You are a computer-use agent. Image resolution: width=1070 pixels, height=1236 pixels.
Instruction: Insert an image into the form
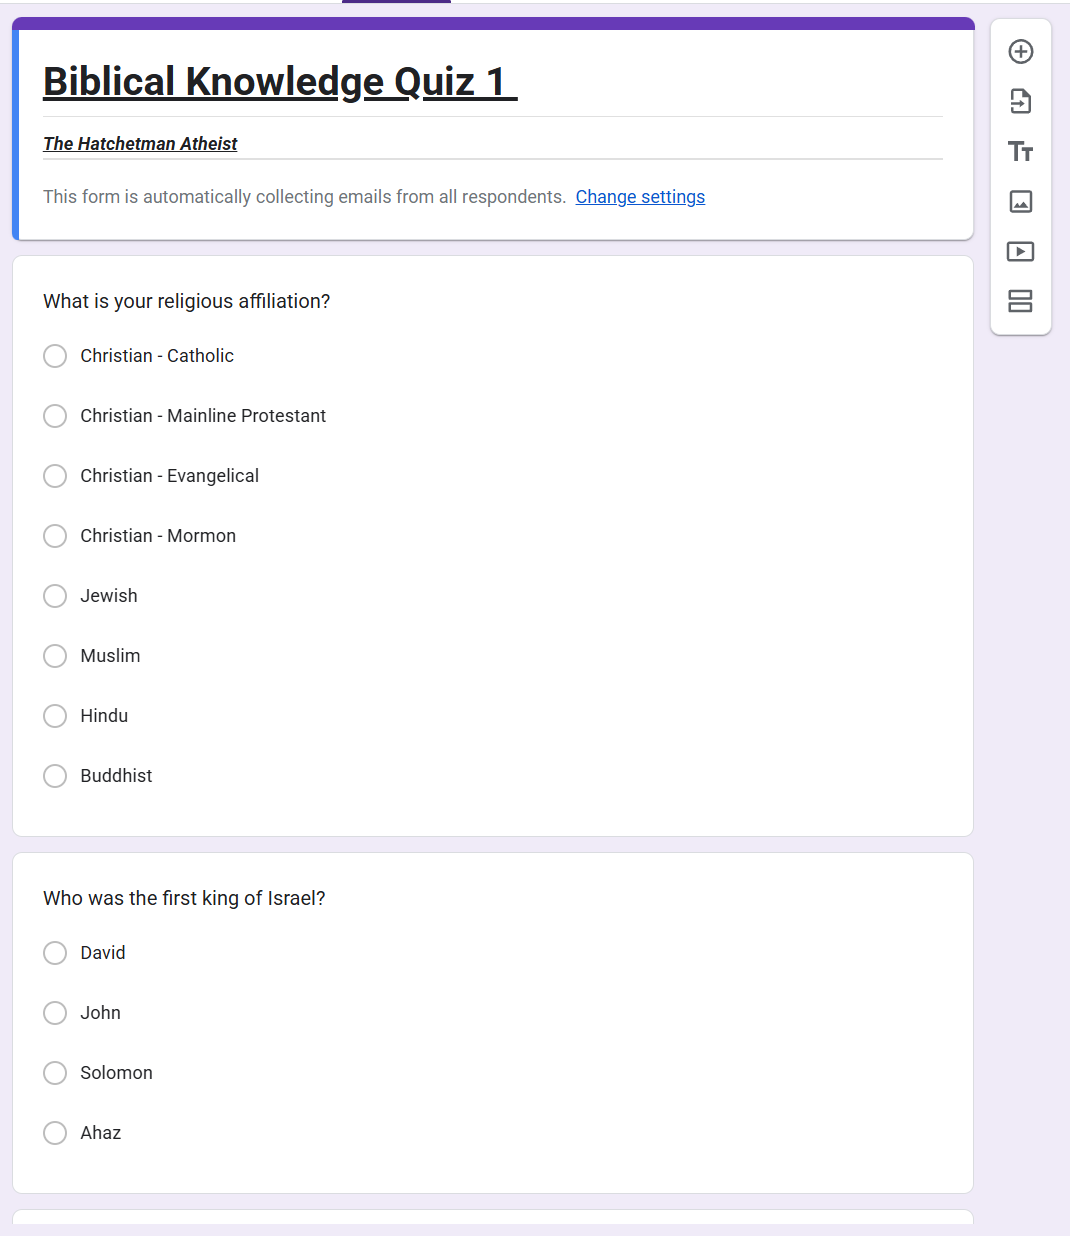pos(1020,201)
